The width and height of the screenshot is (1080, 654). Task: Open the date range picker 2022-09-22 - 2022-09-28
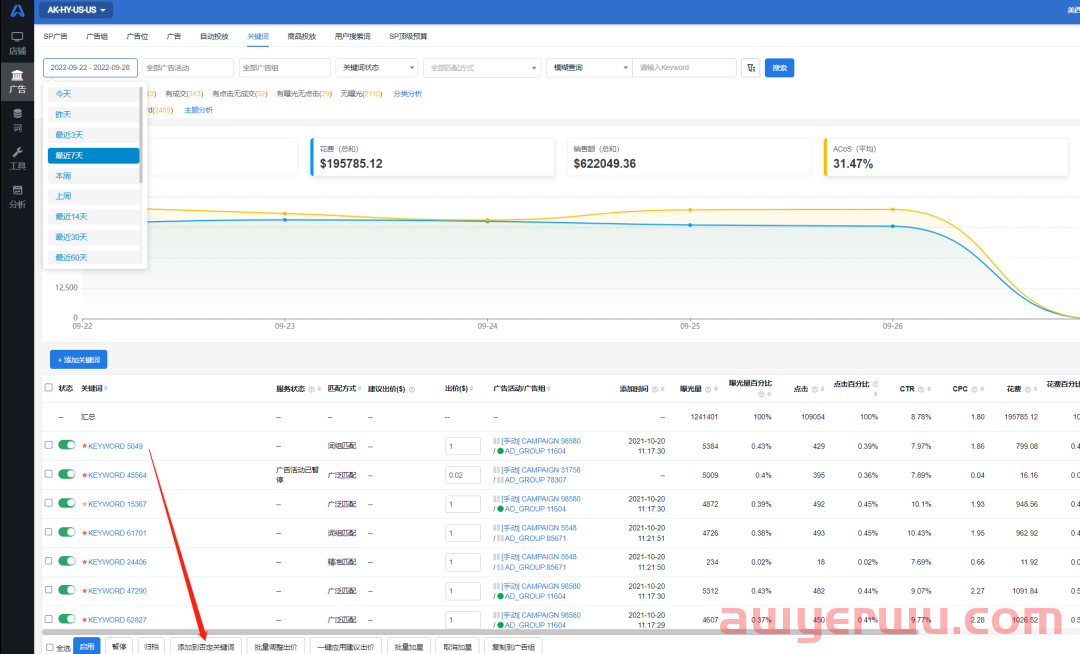tap(90, 67)
